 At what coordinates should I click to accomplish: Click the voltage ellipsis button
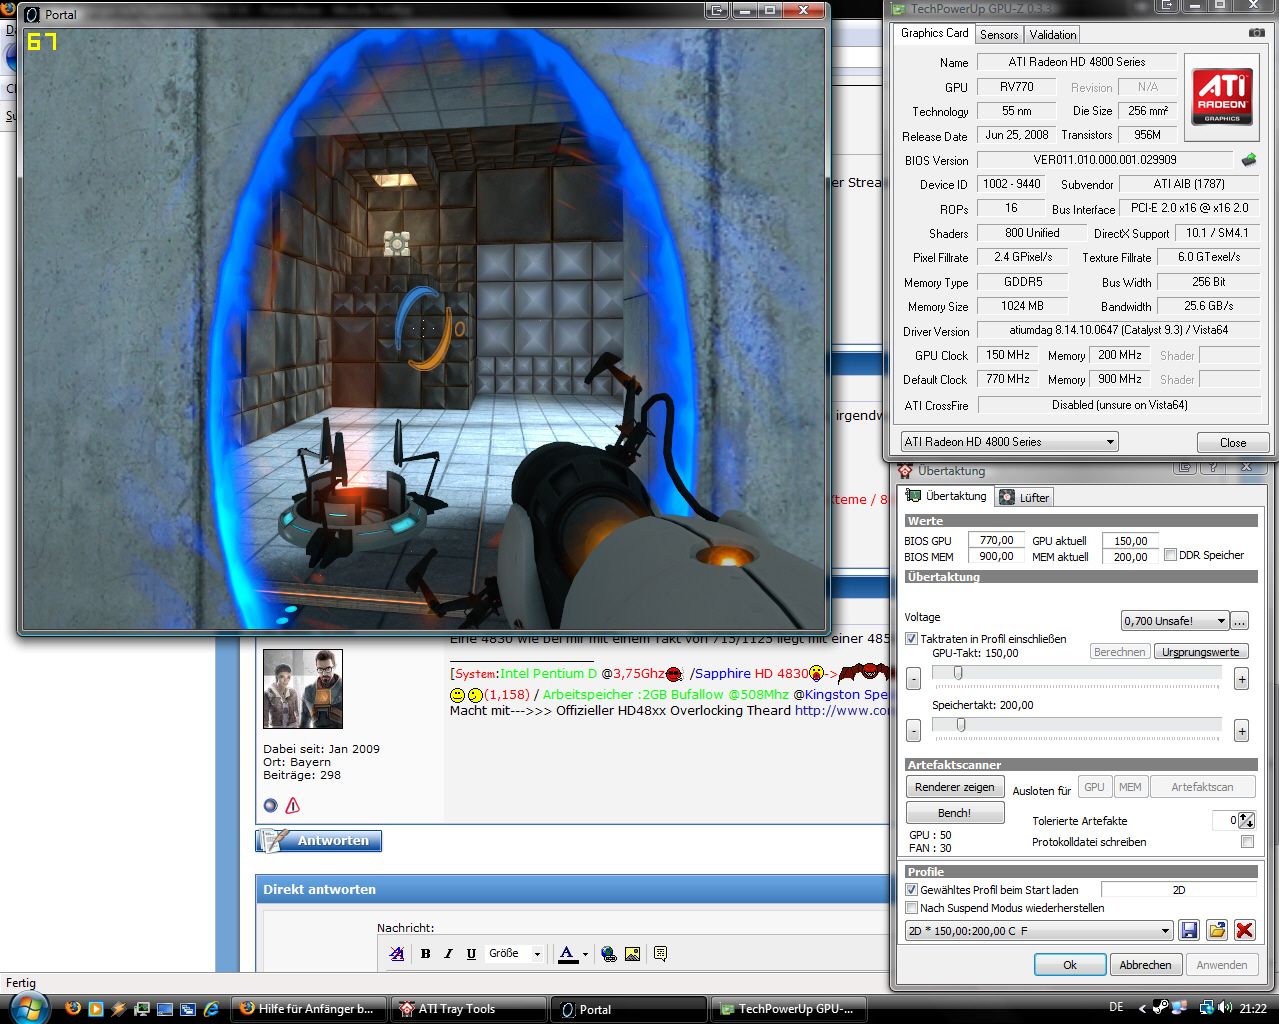click(1239, 621)
